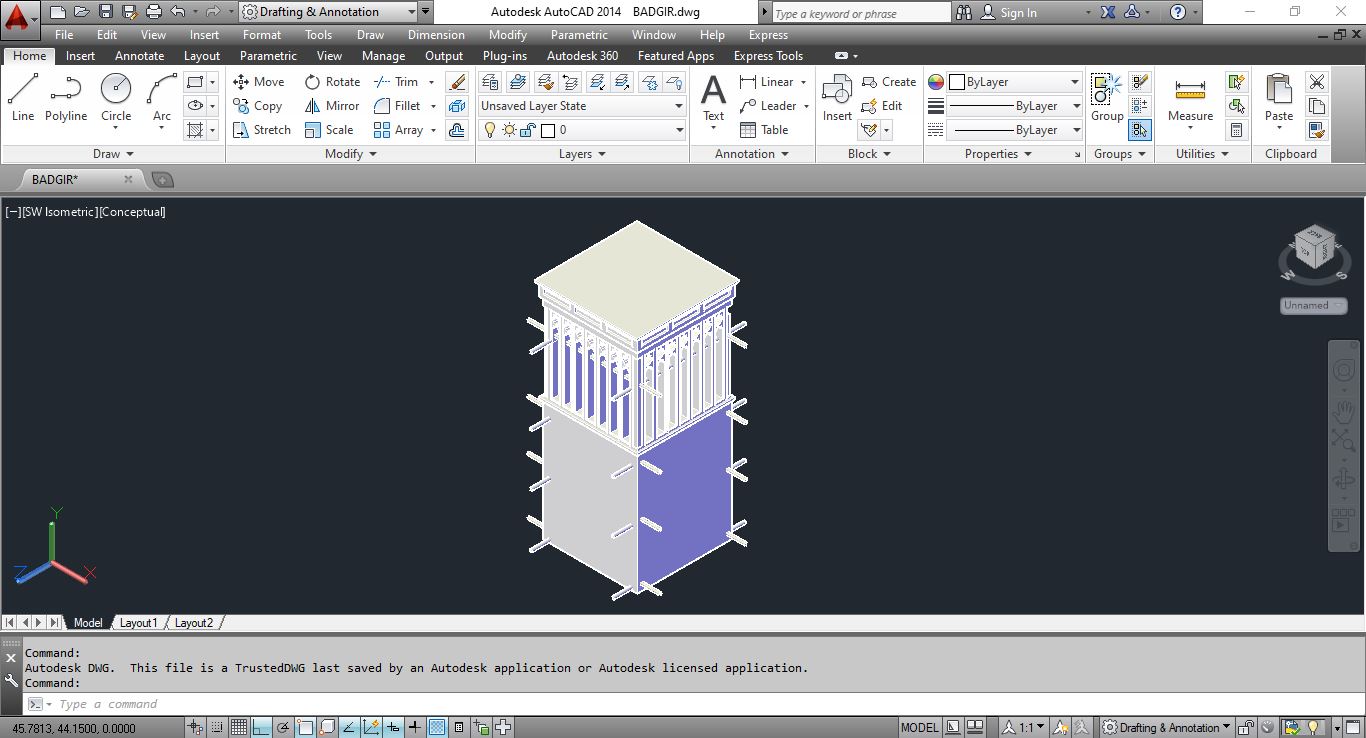Expand the Draw panel
1366x738 pixels.
pyautogui.click(x=113, y=154)
